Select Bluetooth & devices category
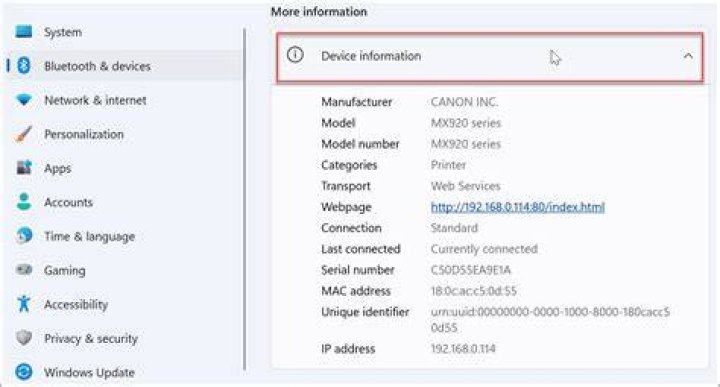Screen dimensions: 720x387 (x=97, y=66)
